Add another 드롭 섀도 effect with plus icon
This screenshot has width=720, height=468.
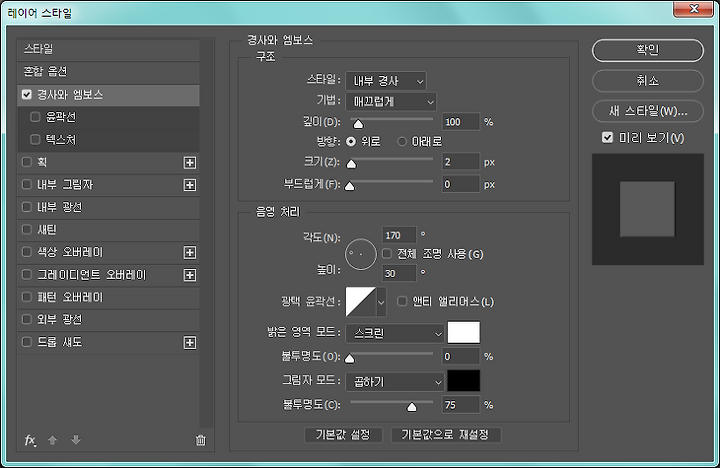[x=190, y=343]
